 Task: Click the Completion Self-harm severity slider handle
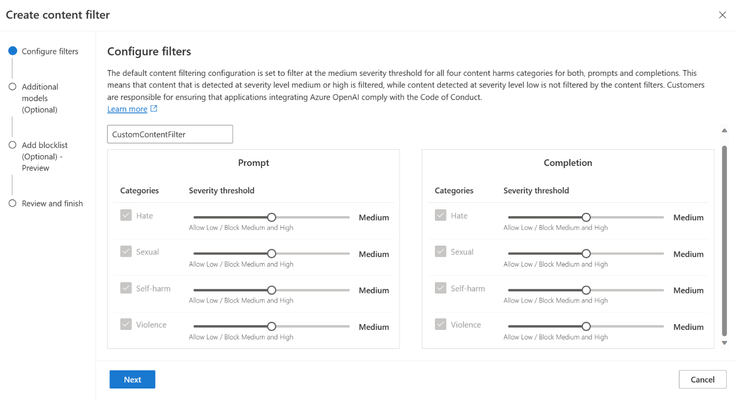tap(586, 290)
